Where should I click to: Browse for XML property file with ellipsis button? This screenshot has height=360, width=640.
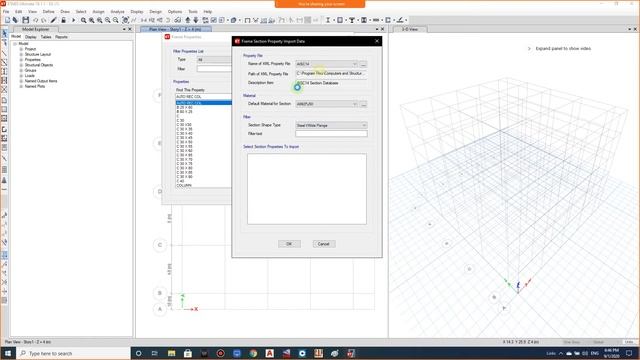(x=363, y=64)
